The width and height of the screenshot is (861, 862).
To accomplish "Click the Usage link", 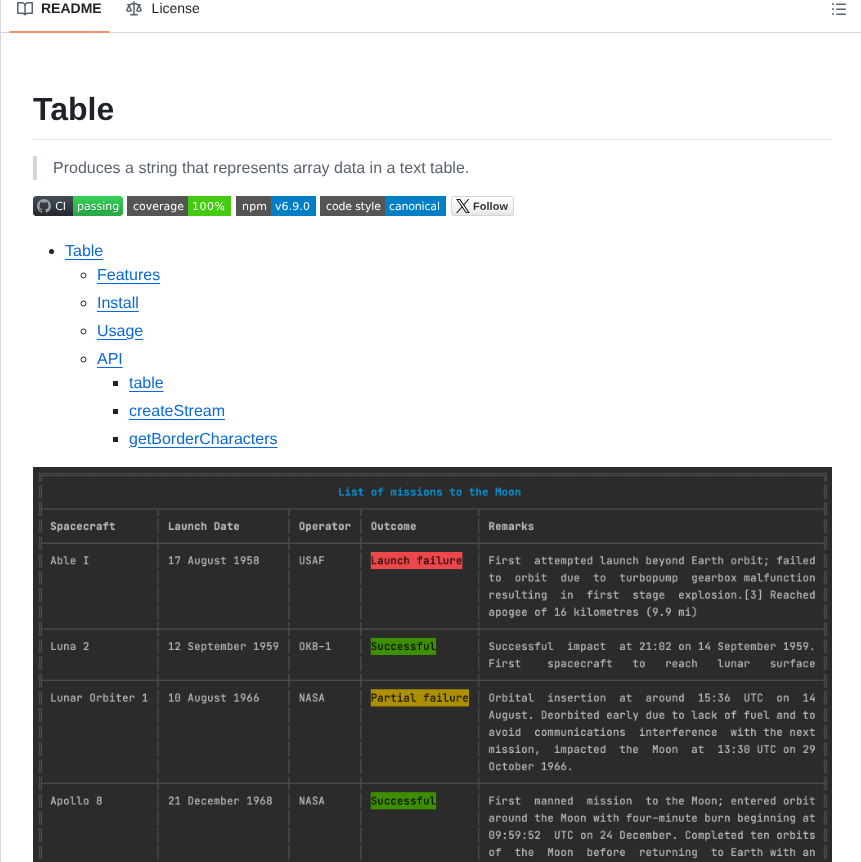I will [119, 331].
